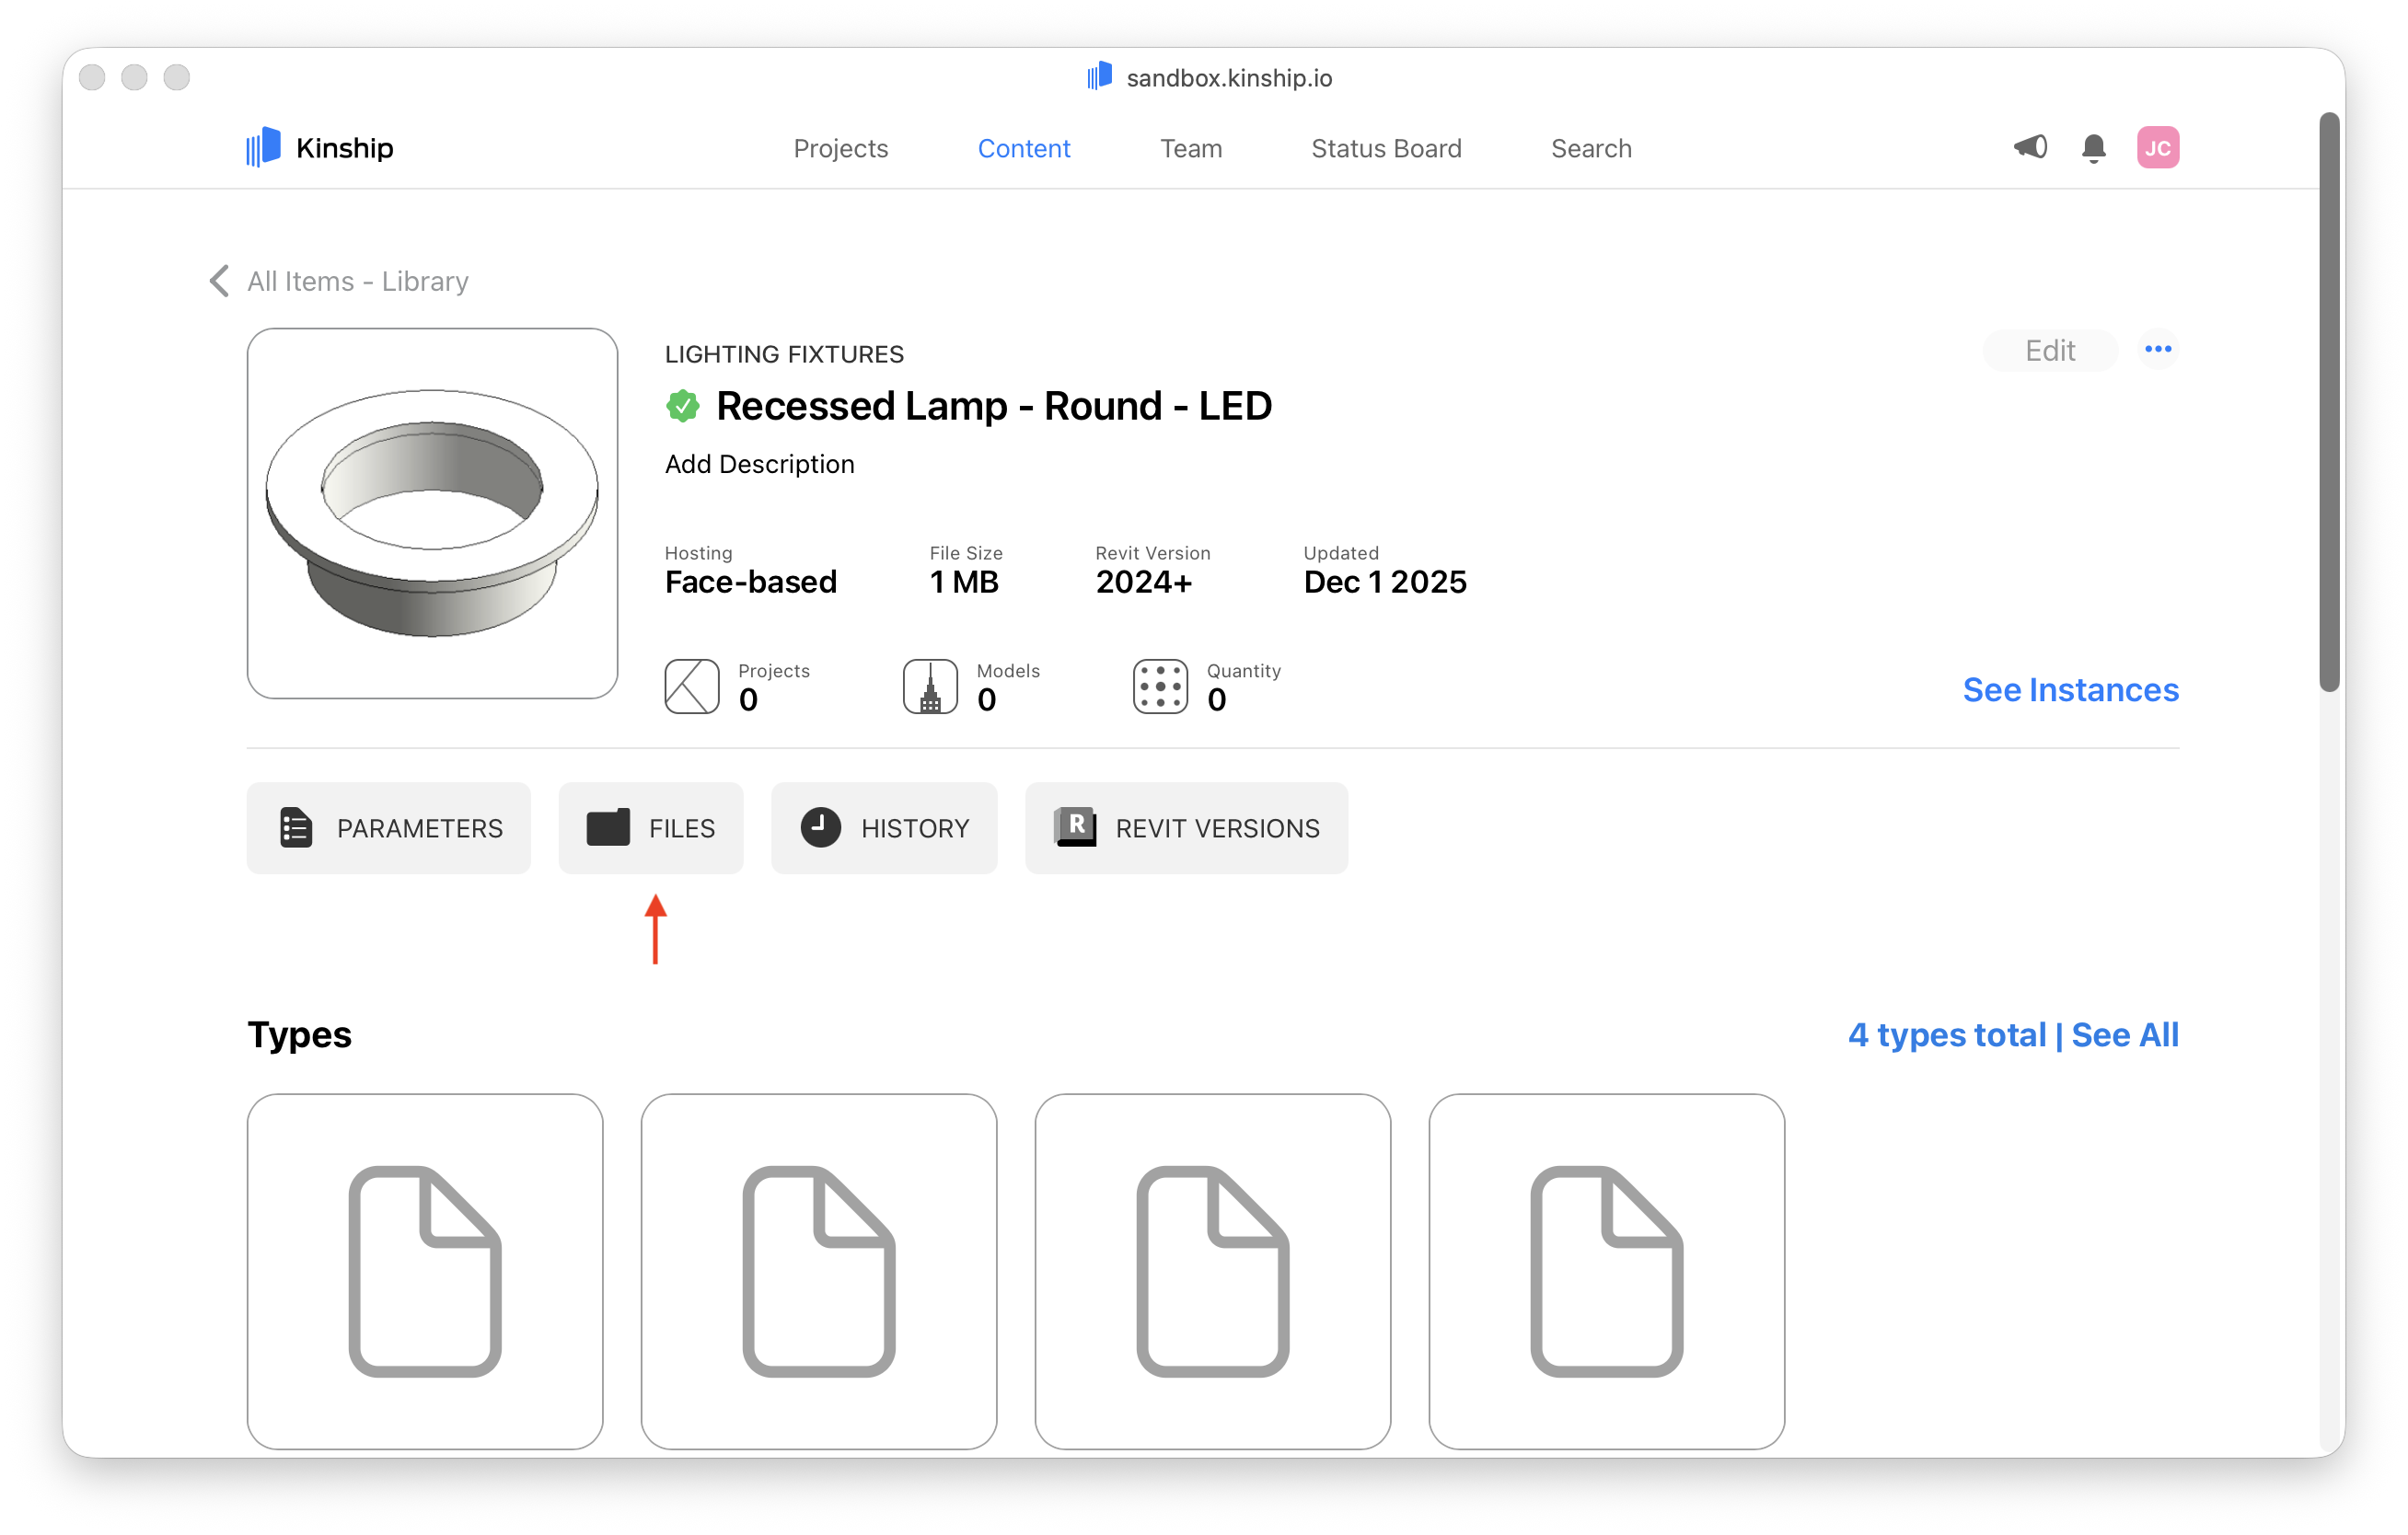Click the See Instances link

tap(2070, 690)
